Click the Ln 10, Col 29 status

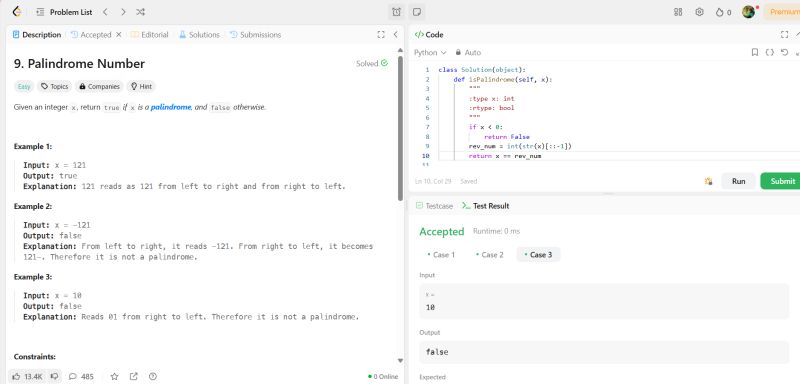pos(433,181)
